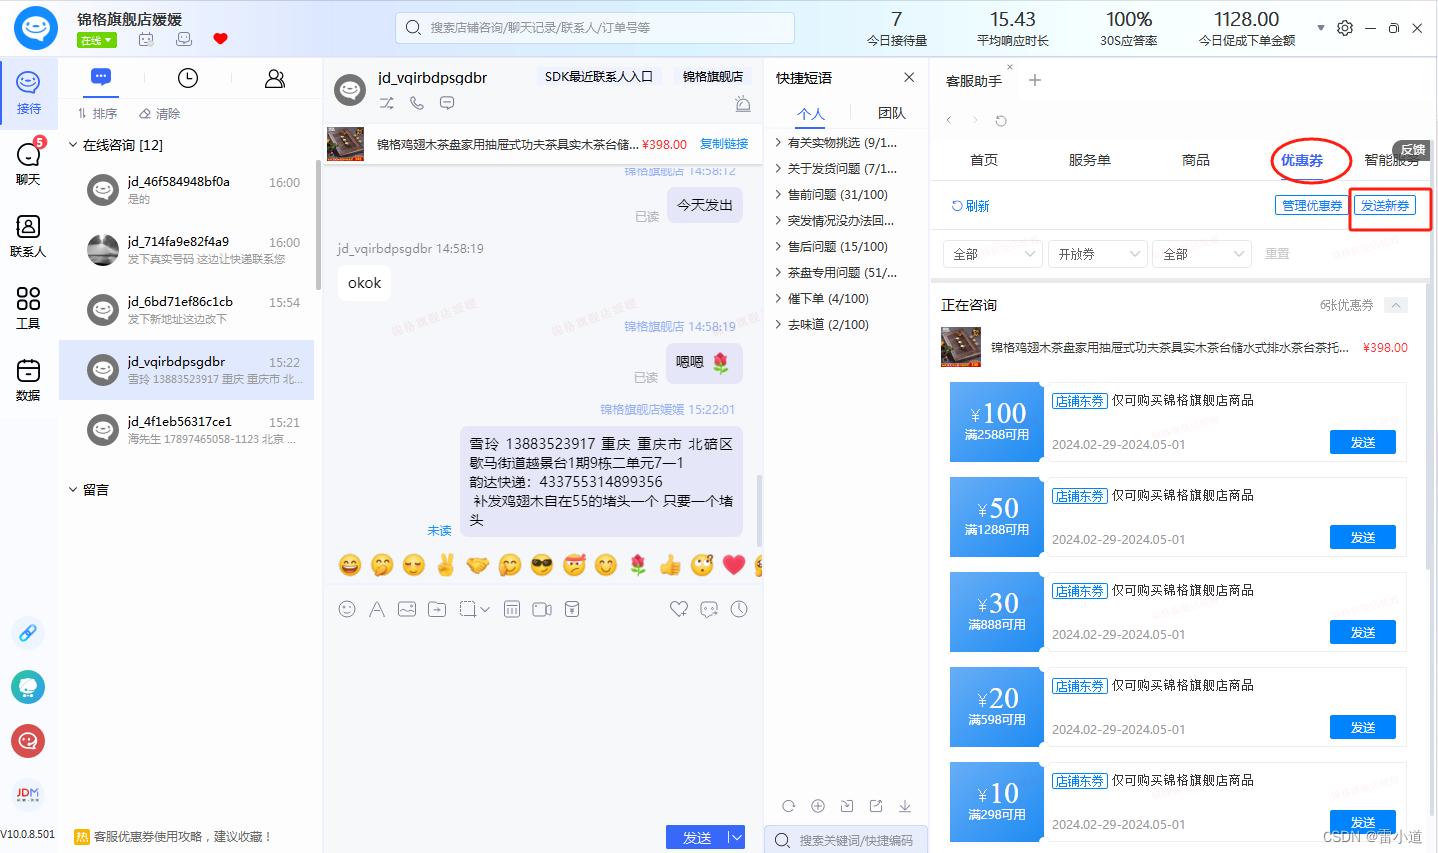Open the 聊天 chat section
The width and height of the screenshot is (1438, 853).
coord(28,163)
